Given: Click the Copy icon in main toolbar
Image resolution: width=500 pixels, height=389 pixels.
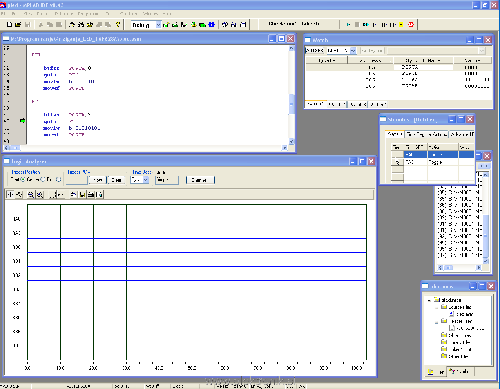Looking at the screenshot, I should click(x=50, y=24).
